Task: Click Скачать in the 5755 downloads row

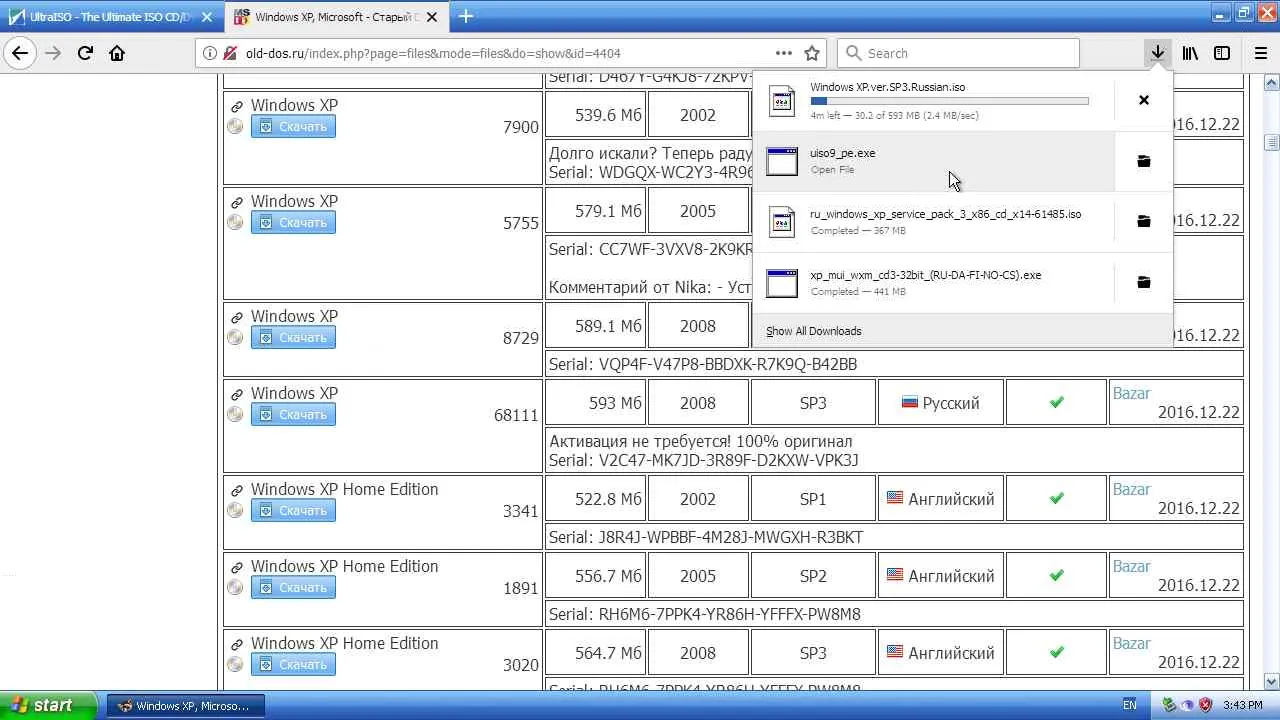Action: point(293,222)
